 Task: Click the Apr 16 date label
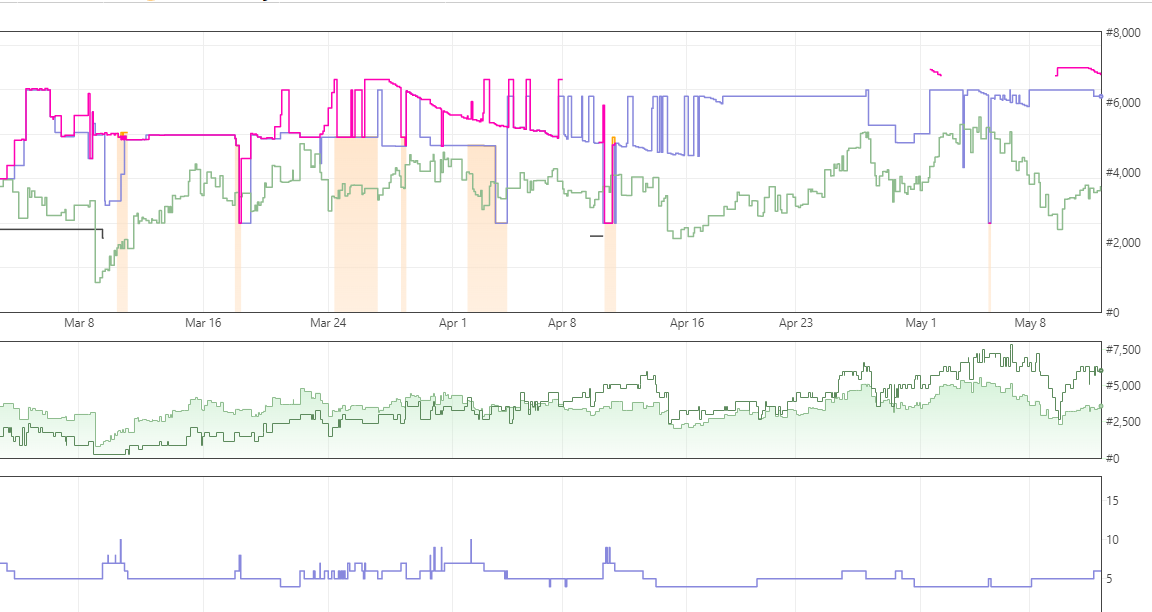687,323
